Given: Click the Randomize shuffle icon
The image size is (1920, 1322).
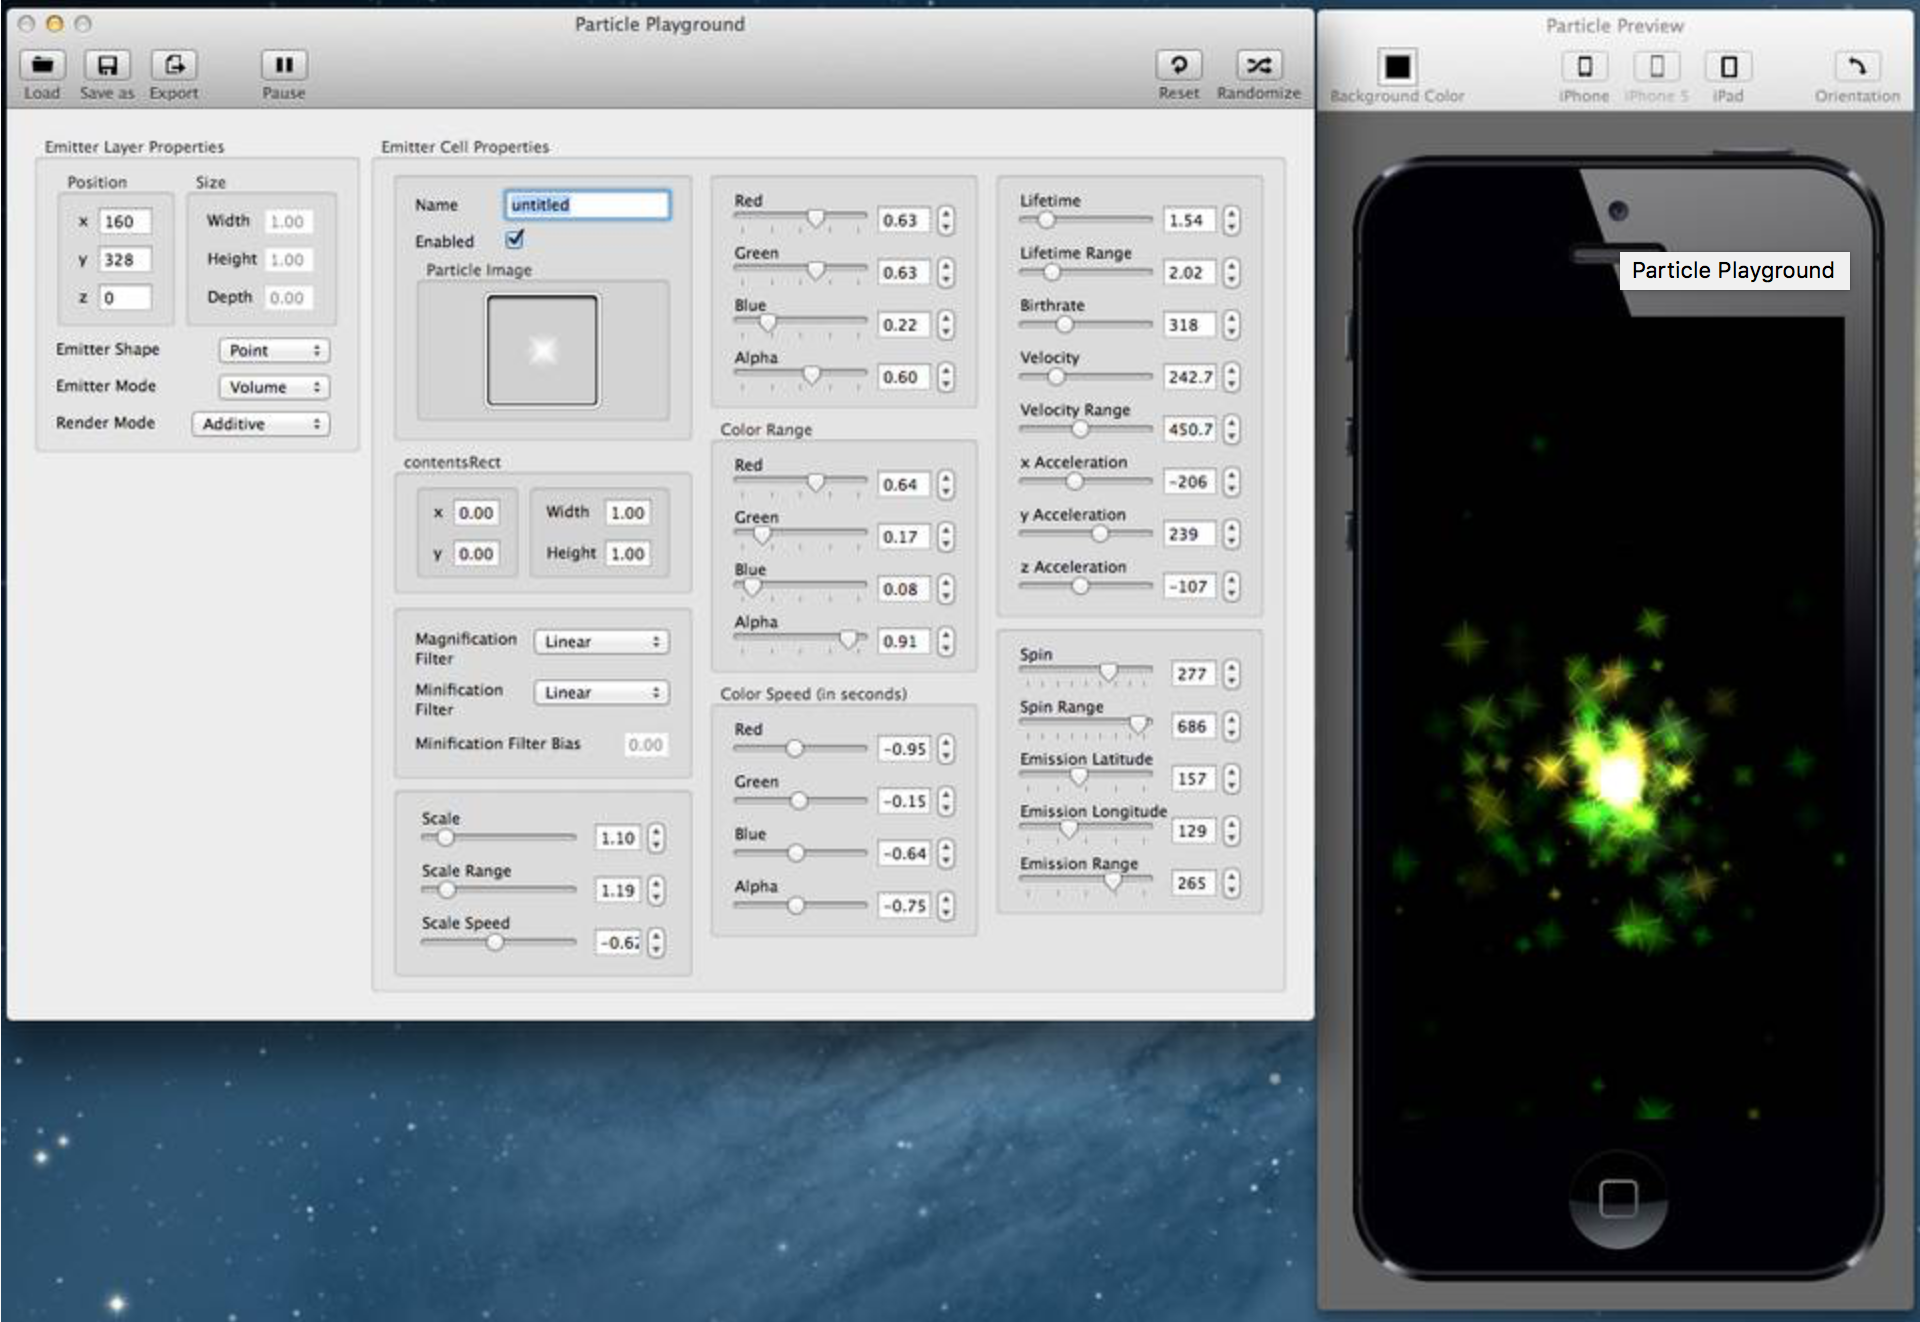Looking at the screenshot, I should point(1258,66).
